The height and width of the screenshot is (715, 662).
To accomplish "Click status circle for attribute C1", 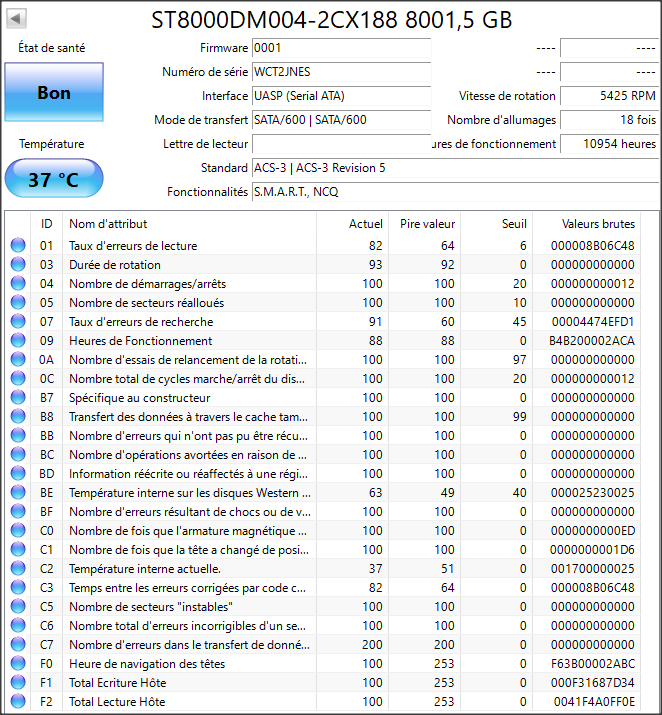I will 18,549.
